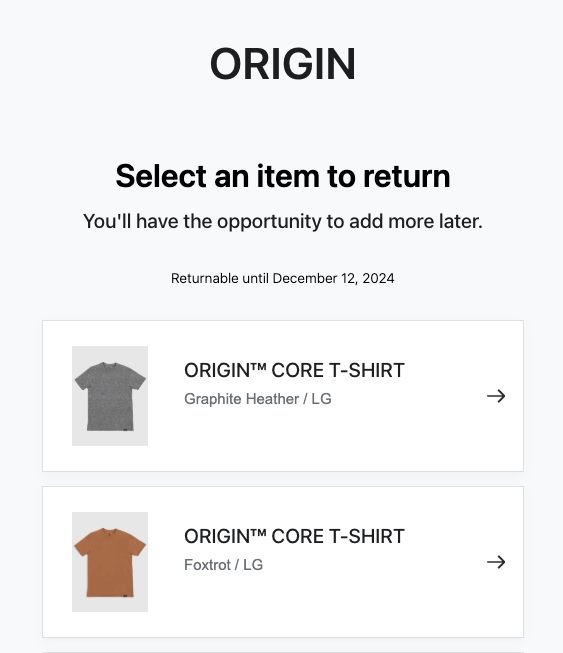Image resolution: width=563 pixels, height=653 pixels.
Task: Click the ORIGIN logo at top
Action: (x=283, y=64)
